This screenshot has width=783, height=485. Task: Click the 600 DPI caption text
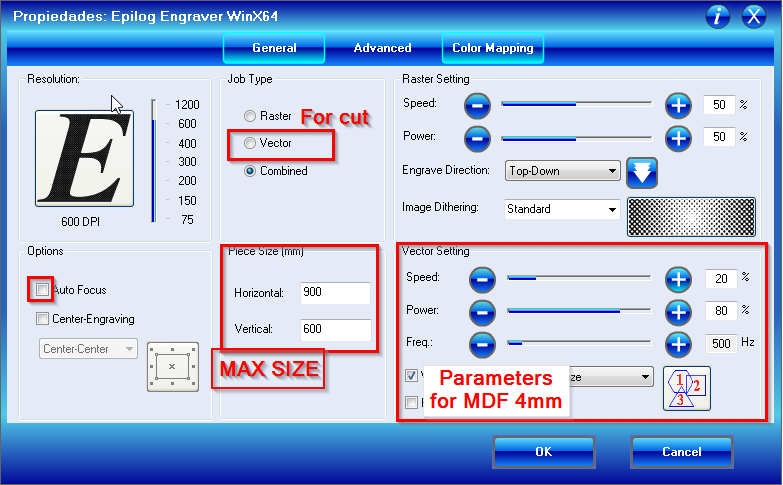80,222
